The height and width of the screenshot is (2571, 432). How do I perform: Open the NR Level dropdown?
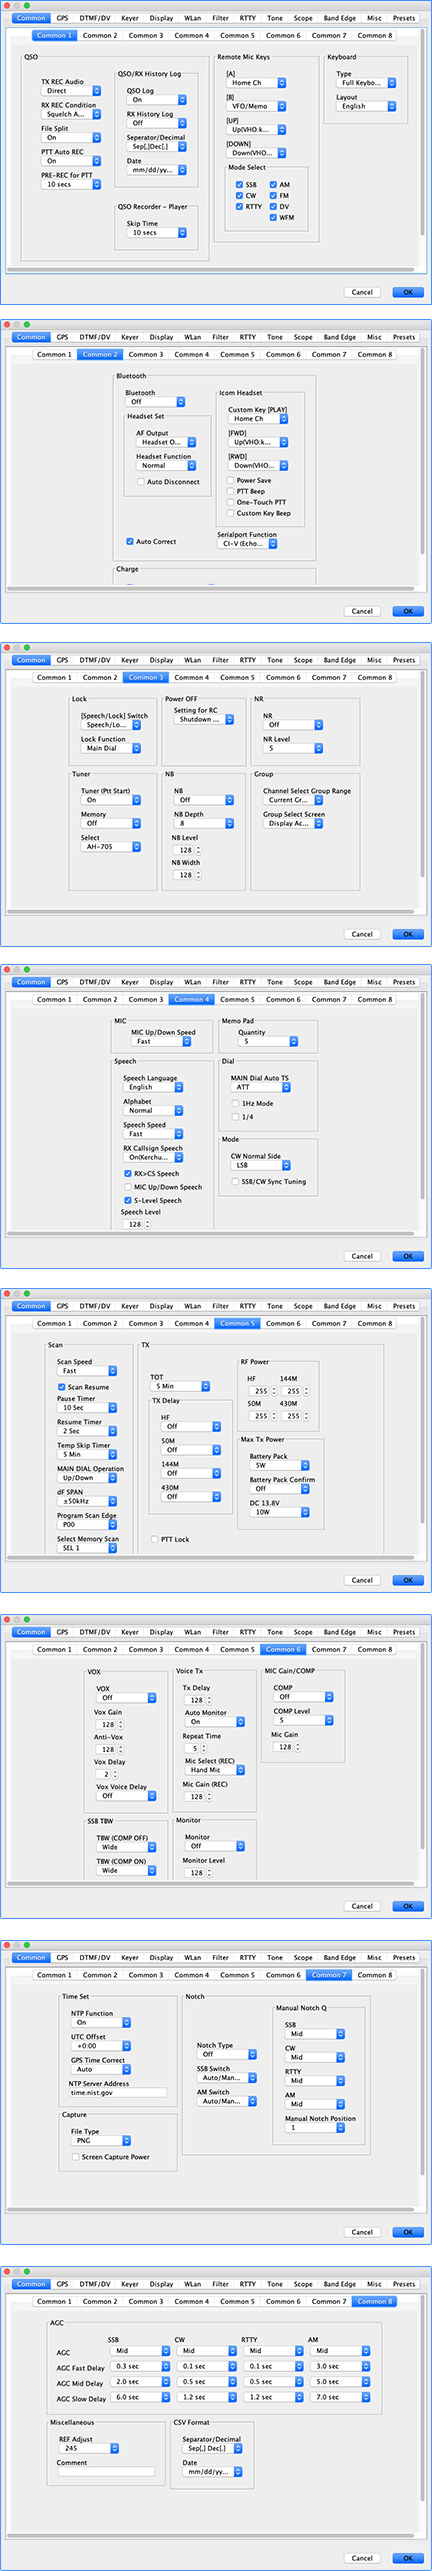293,748
